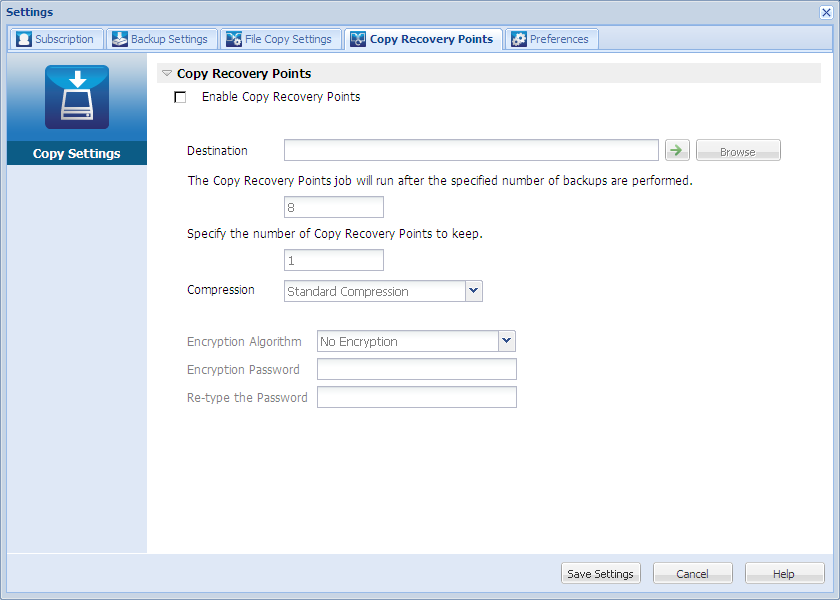
Task: Switch to the Backup Settings tab
Action: click(162, 38)
